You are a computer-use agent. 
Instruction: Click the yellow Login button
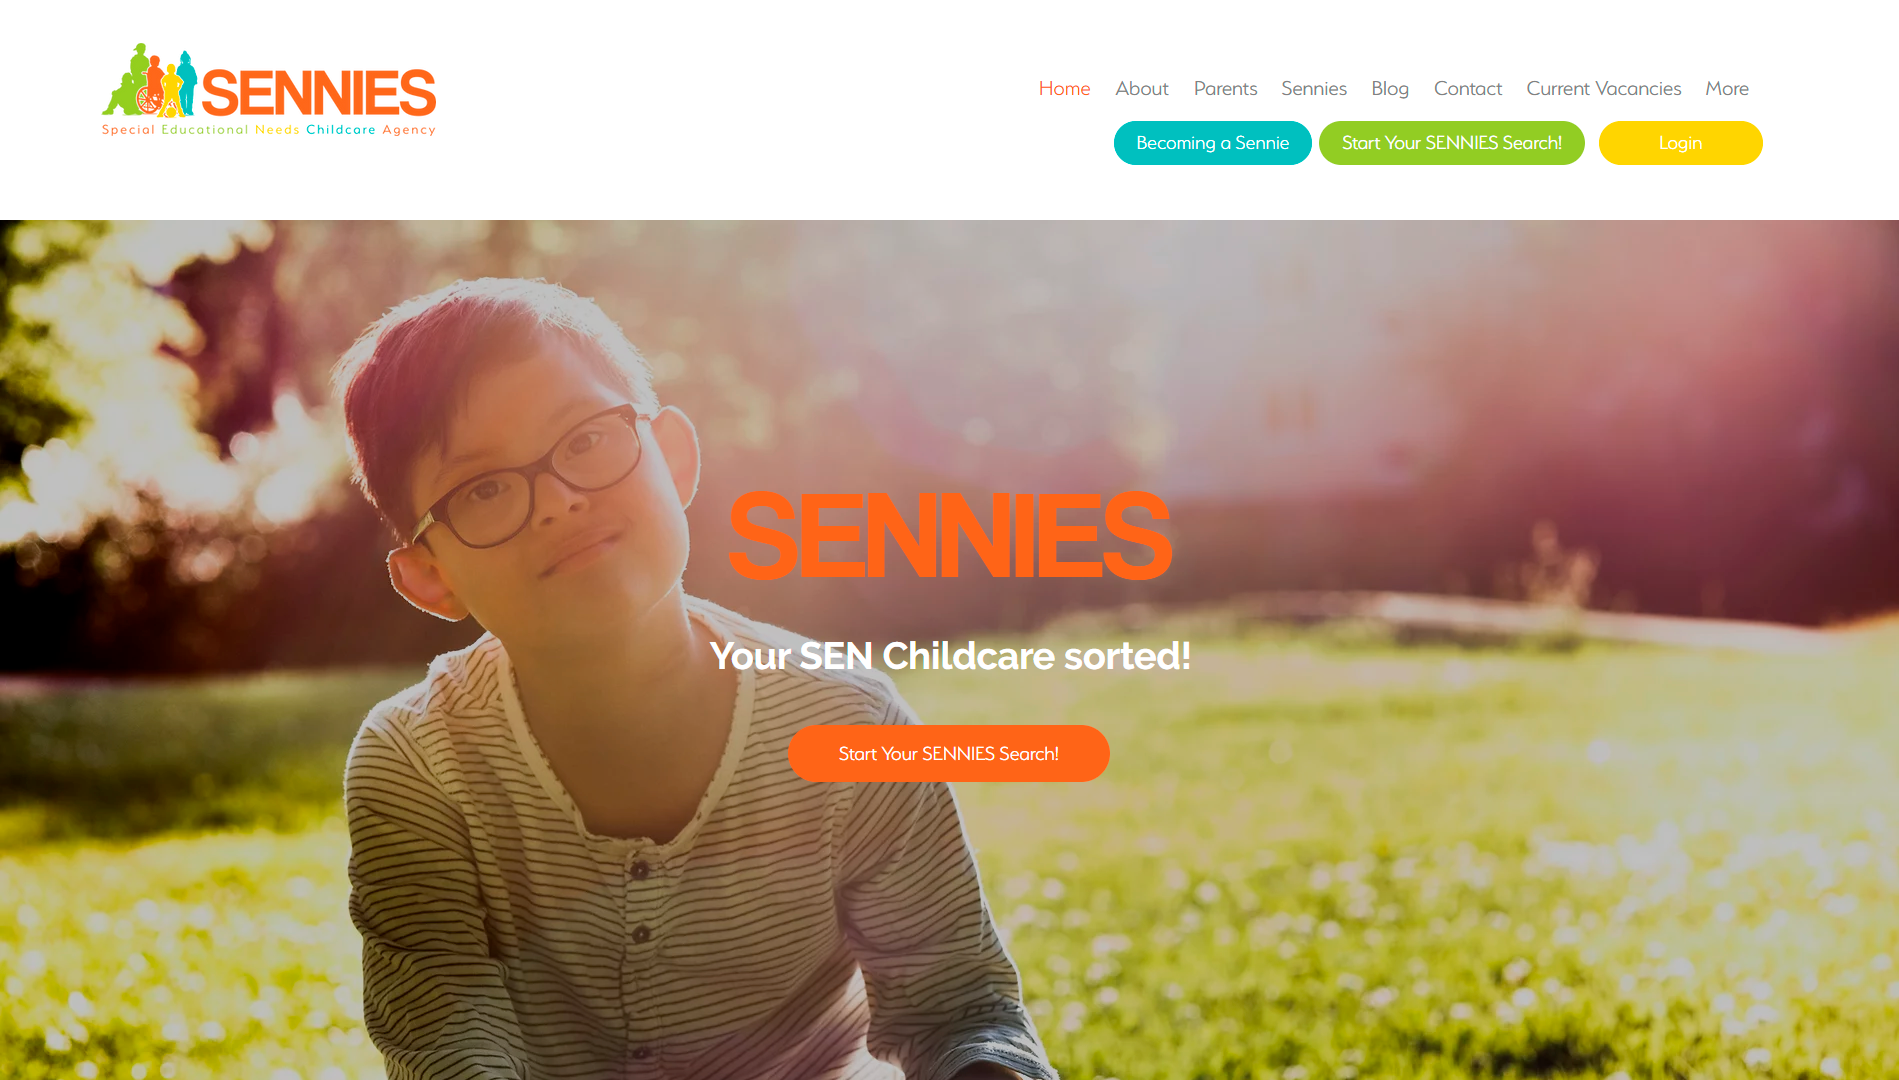point(1681,143)
